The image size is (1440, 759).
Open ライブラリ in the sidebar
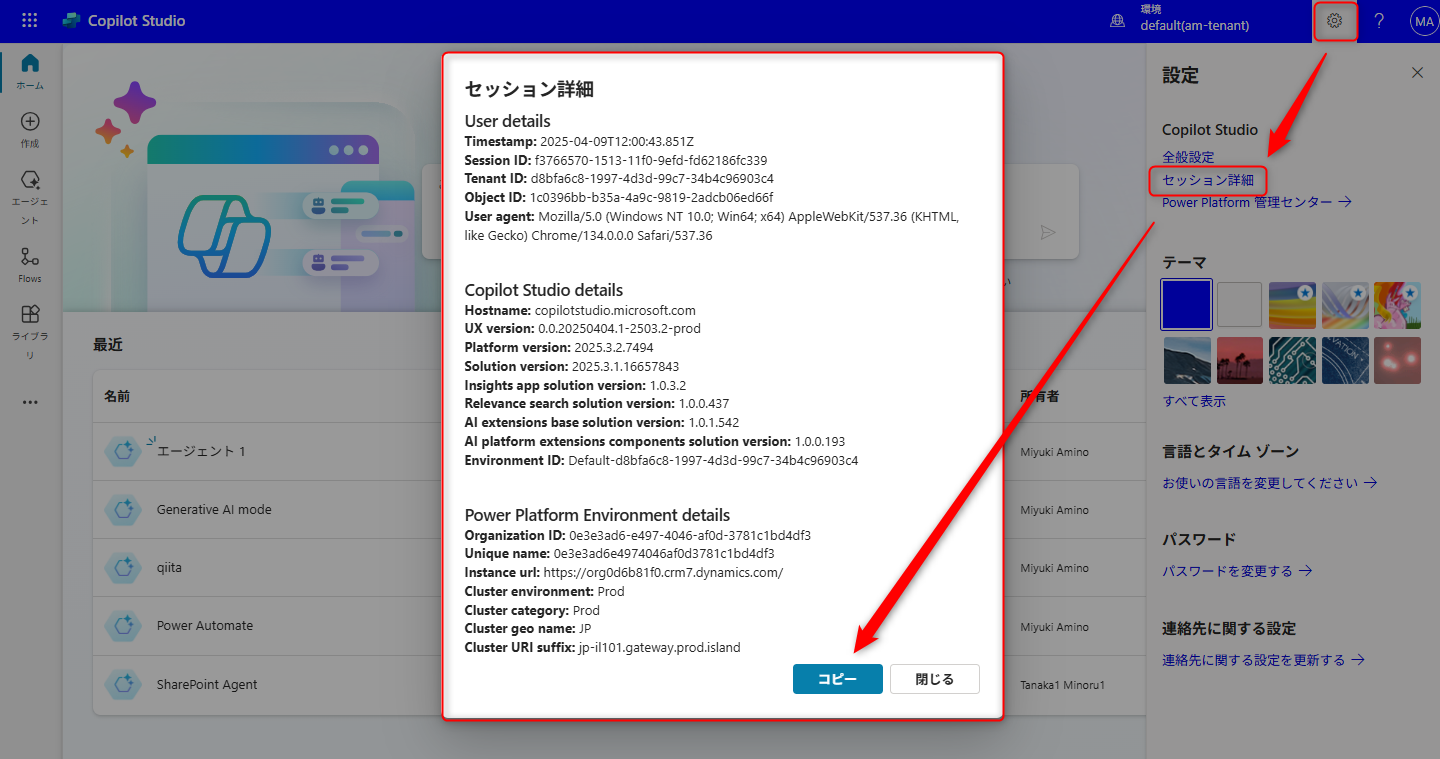point(30,333)
